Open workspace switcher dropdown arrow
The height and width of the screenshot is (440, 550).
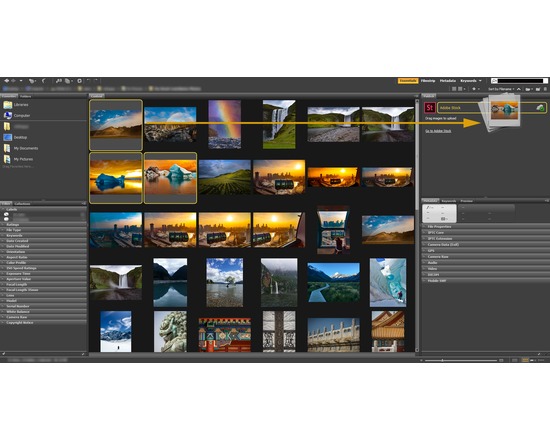point(480,81)
